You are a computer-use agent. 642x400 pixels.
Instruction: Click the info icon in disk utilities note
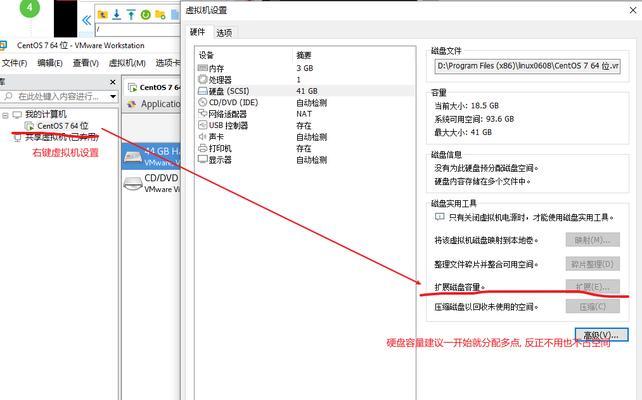(439, 217)
